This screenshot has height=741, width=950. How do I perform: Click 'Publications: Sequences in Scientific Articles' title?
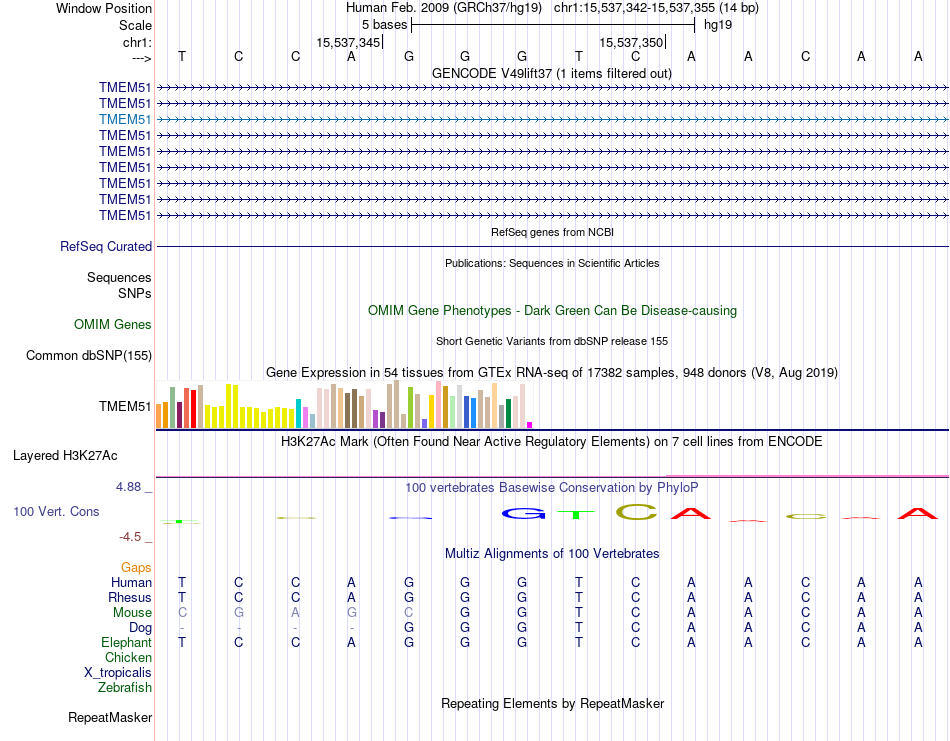(x=552, y=263)
